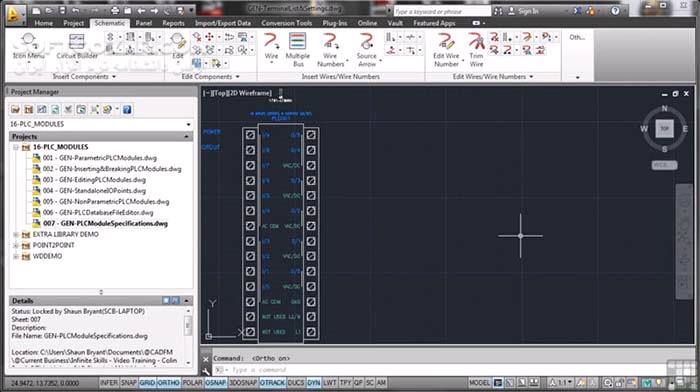
Task: Click the Edit component tool
Action: 178,46
